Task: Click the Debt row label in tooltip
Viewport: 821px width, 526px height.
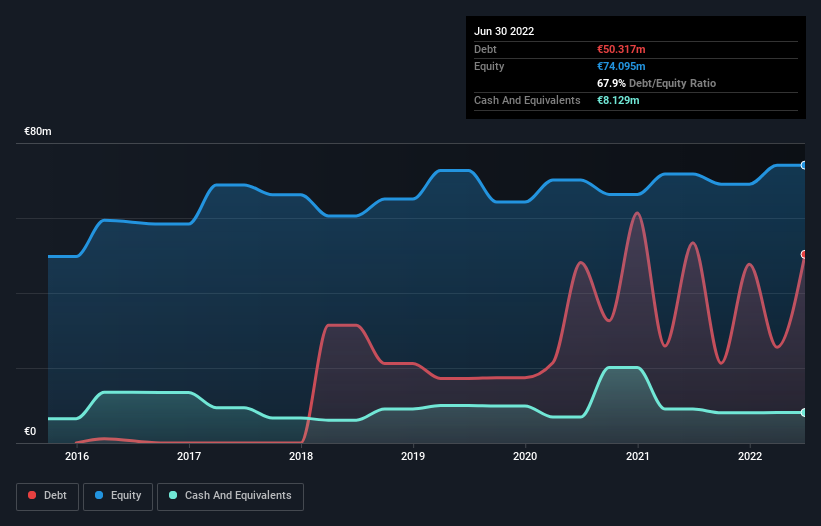Action: 485,49
